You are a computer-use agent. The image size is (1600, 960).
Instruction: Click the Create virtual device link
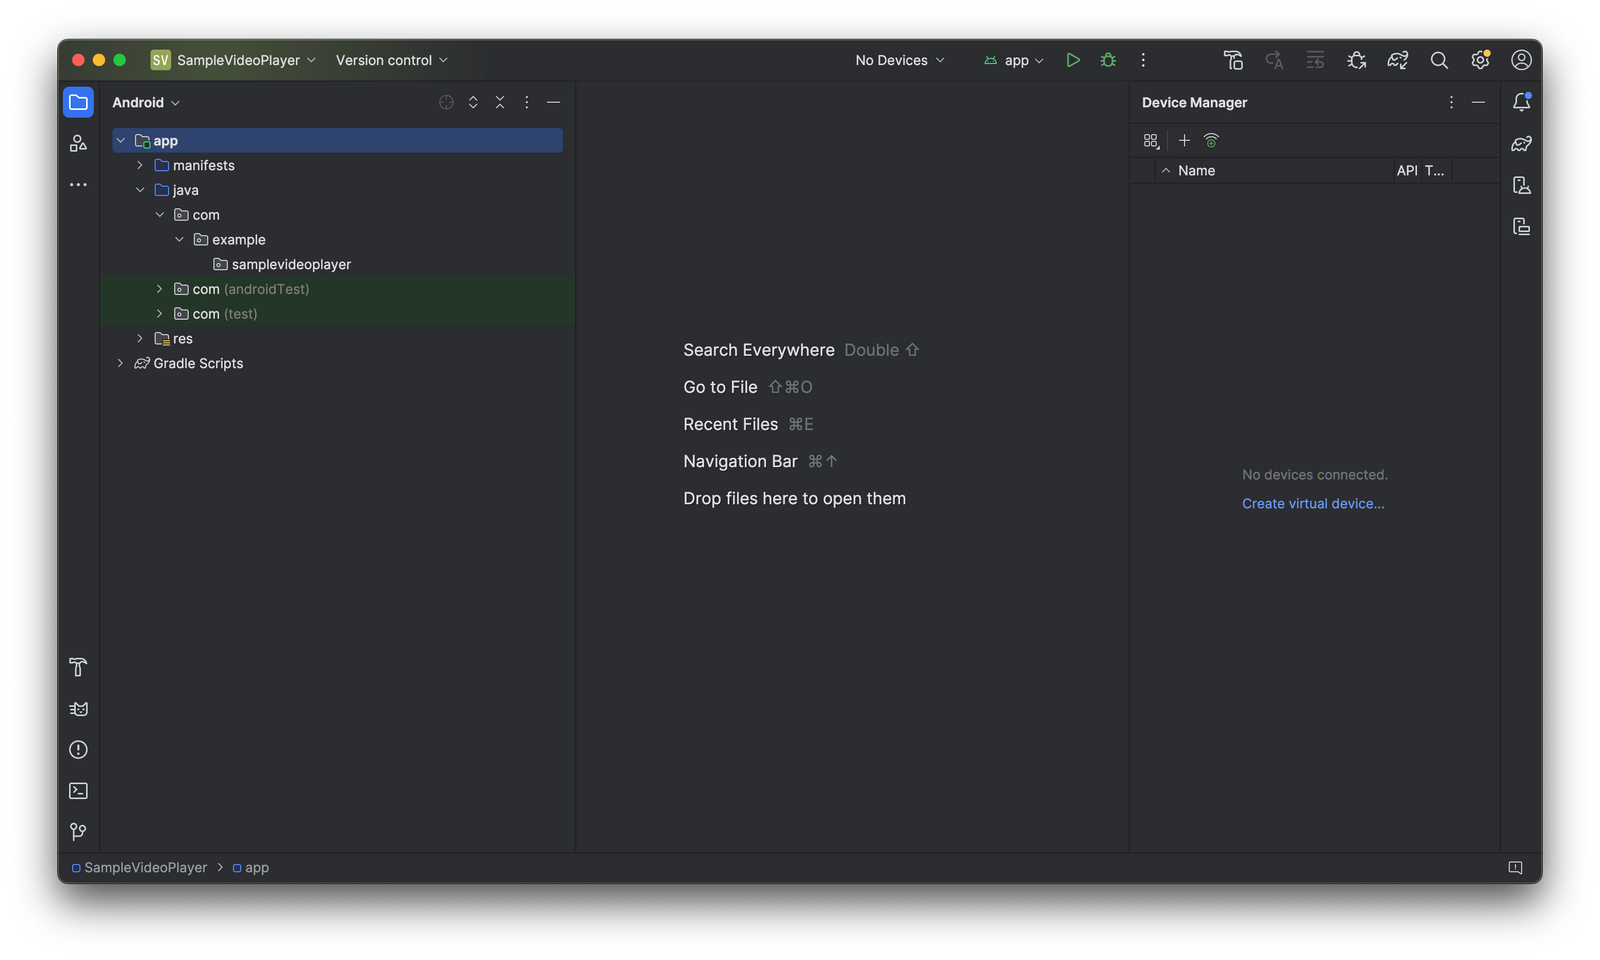[1313, 503]
